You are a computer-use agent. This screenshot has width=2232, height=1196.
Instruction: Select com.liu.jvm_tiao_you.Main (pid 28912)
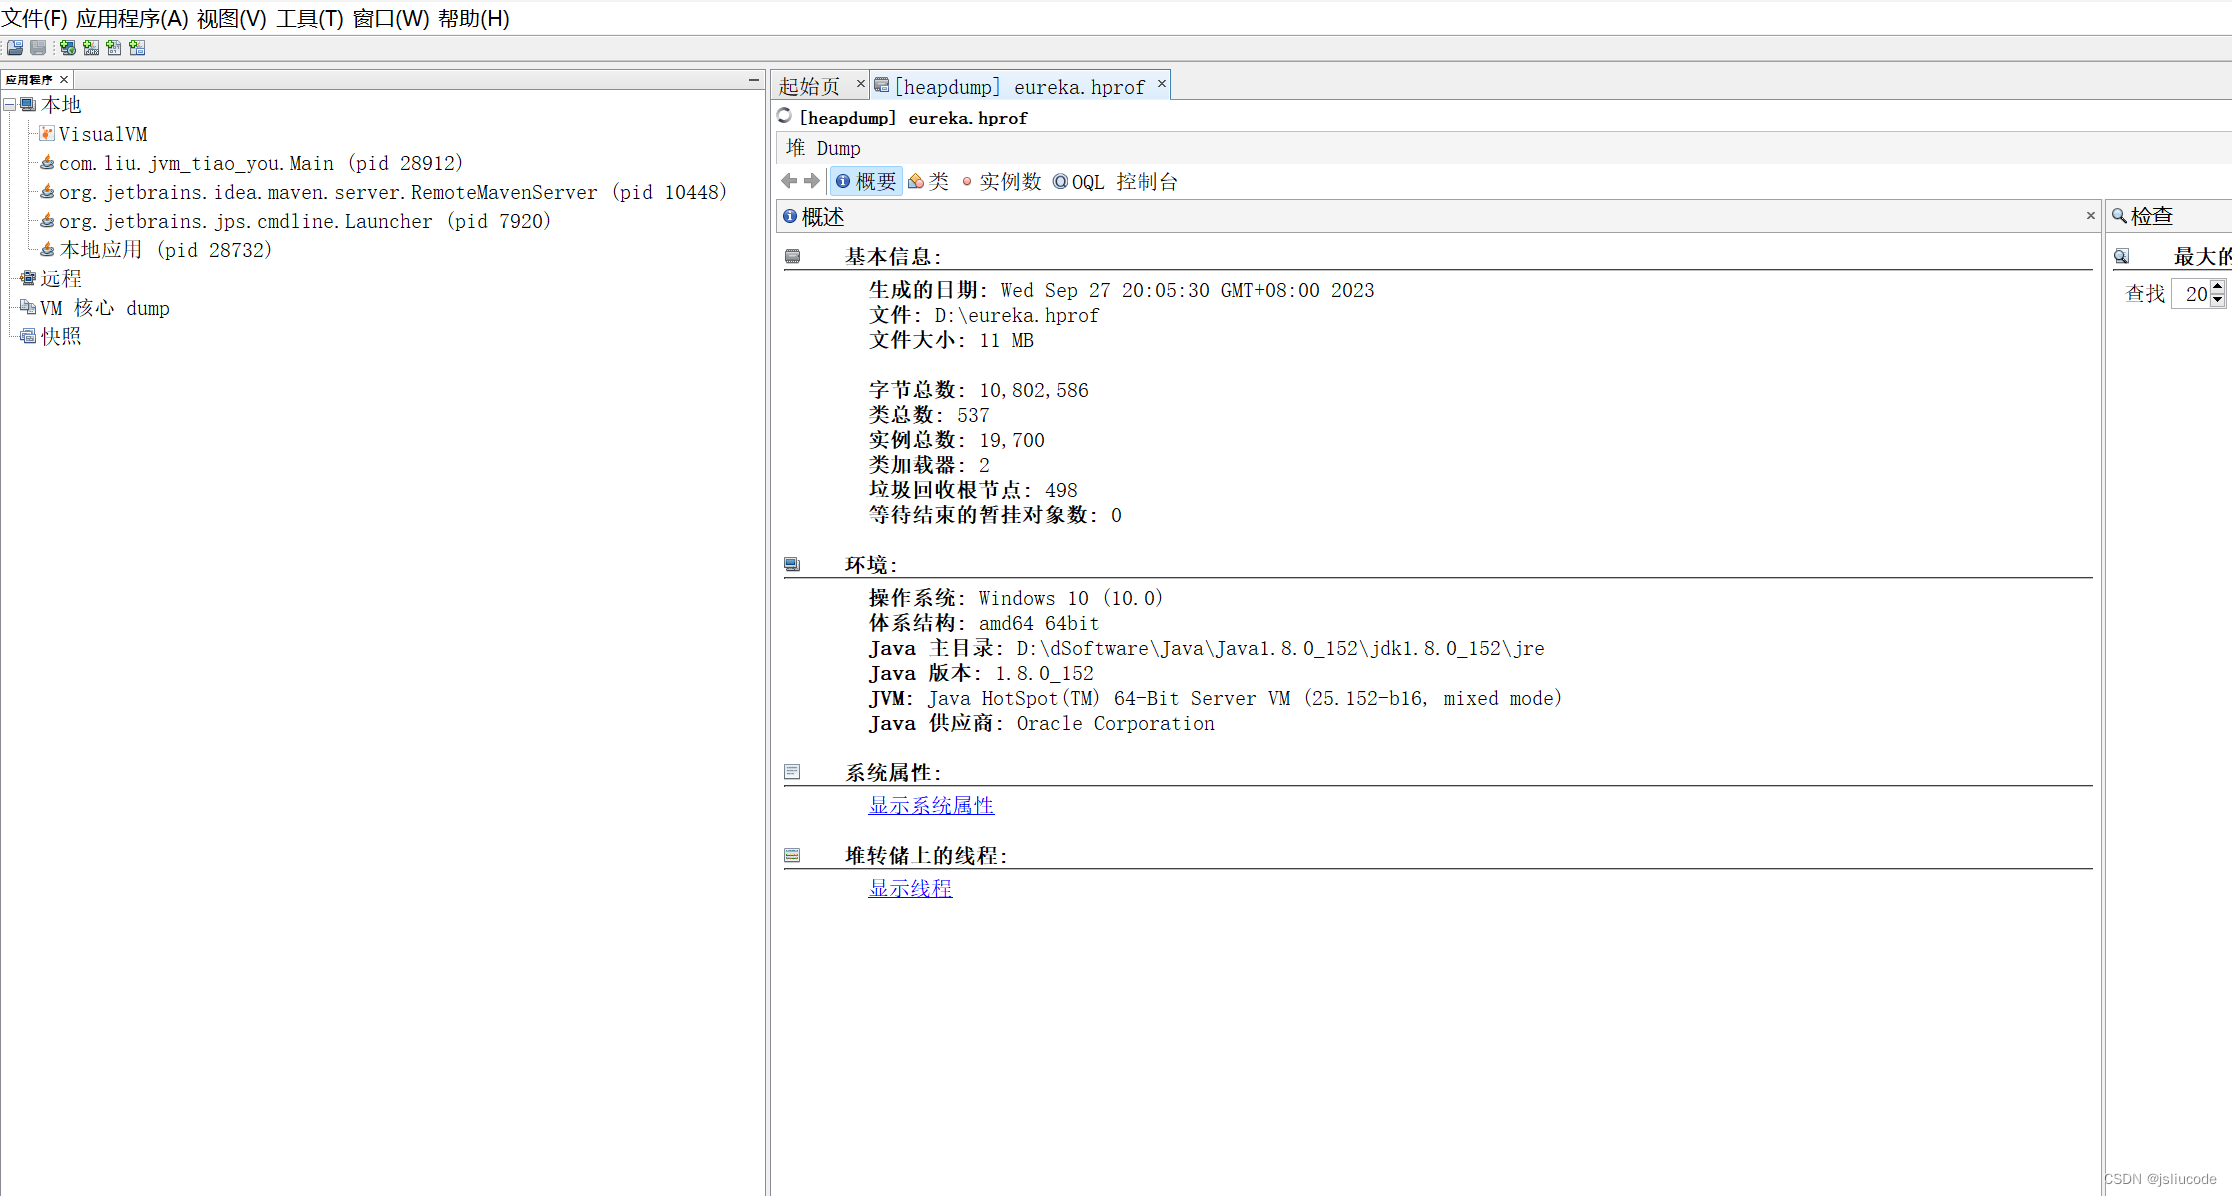[261, 163]
